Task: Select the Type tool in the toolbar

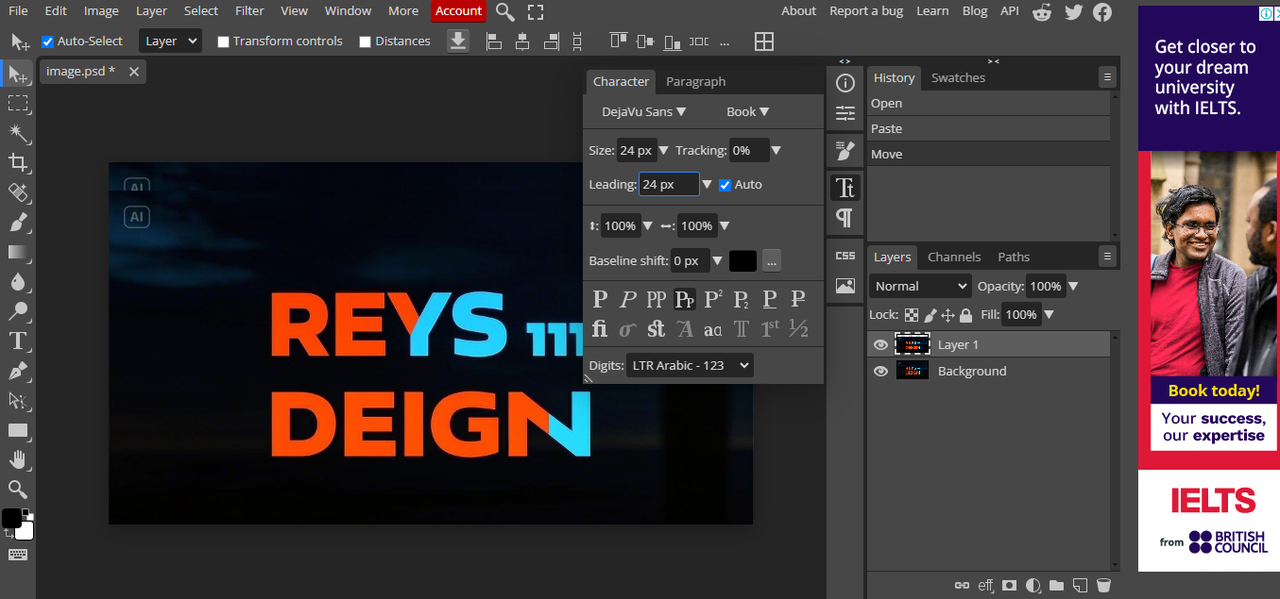Action: pyautogui.click(x=18, y=341)
